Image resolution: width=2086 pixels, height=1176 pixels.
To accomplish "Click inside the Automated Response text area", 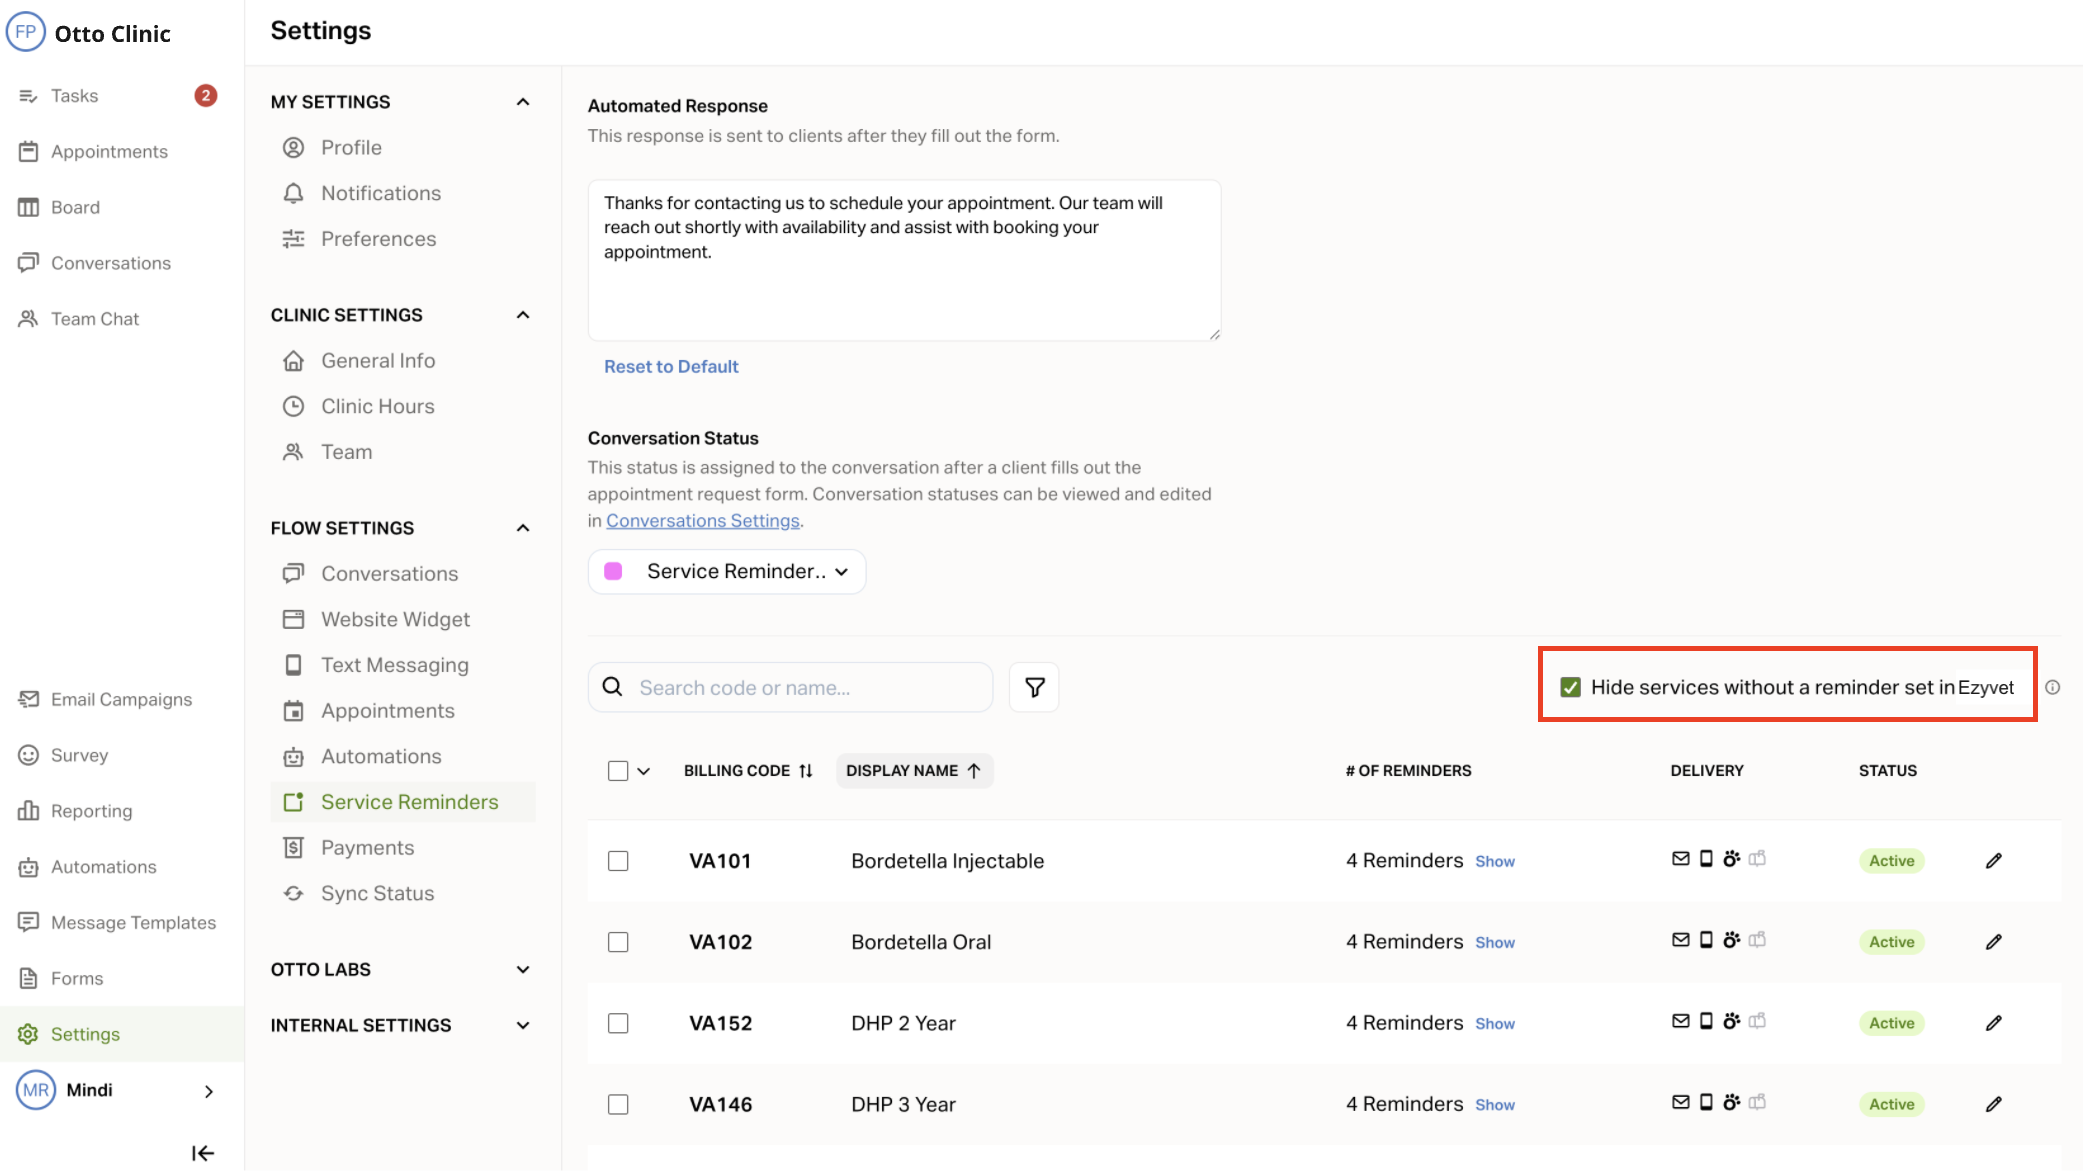I will point(904,261).
